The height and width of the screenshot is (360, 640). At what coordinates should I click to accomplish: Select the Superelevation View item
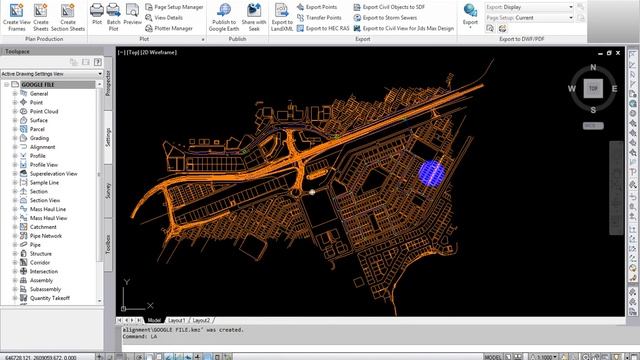pyautogui.click(x=53, y=173)
